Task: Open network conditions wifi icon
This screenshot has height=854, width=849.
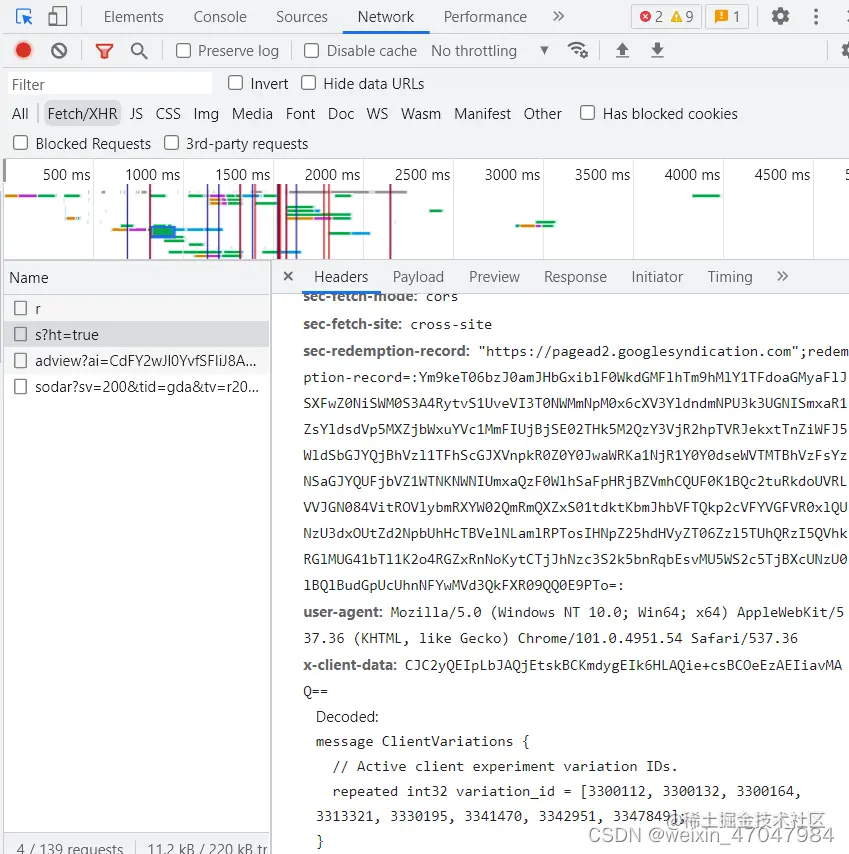Action: (x=577, y=50)
